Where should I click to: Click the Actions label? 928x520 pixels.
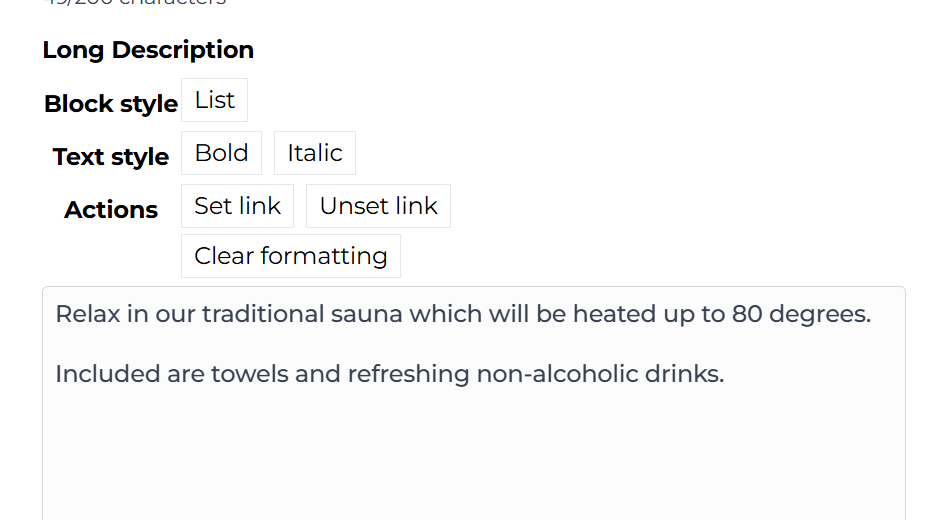[x=111, y=210]
